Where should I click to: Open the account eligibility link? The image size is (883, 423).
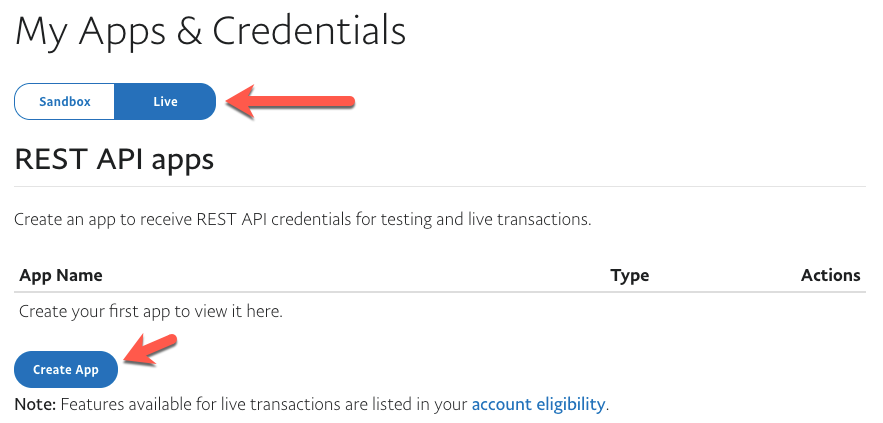(x=538, y=405)
